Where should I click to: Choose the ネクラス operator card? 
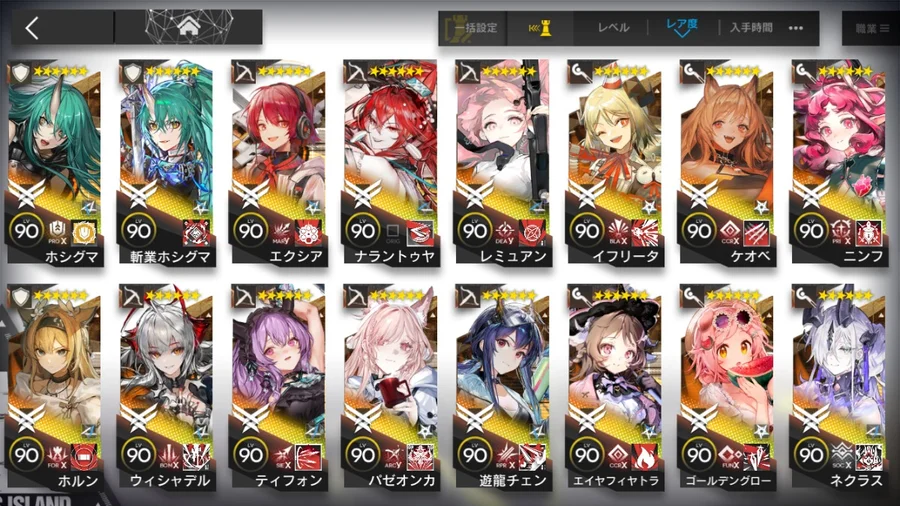pyautogui.click(x=840, y=388)
